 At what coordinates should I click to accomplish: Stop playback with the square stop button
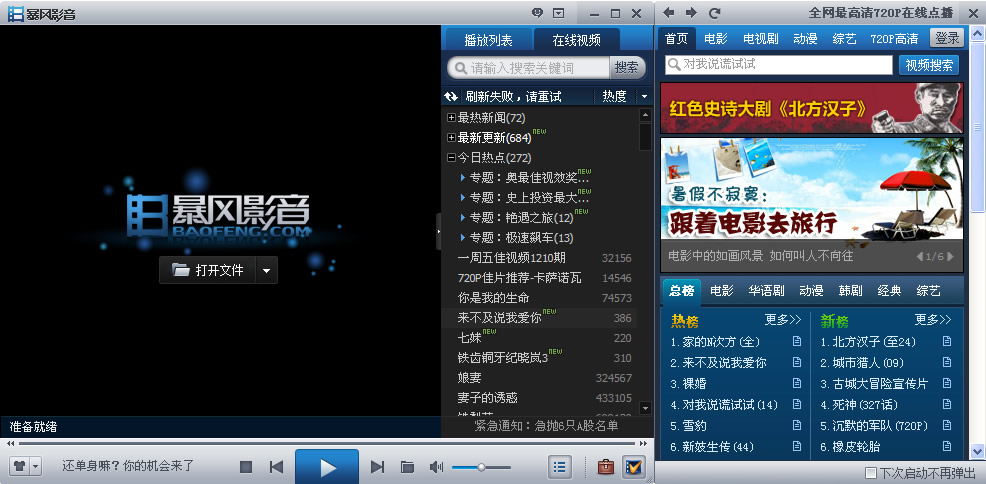click(246, 467)
